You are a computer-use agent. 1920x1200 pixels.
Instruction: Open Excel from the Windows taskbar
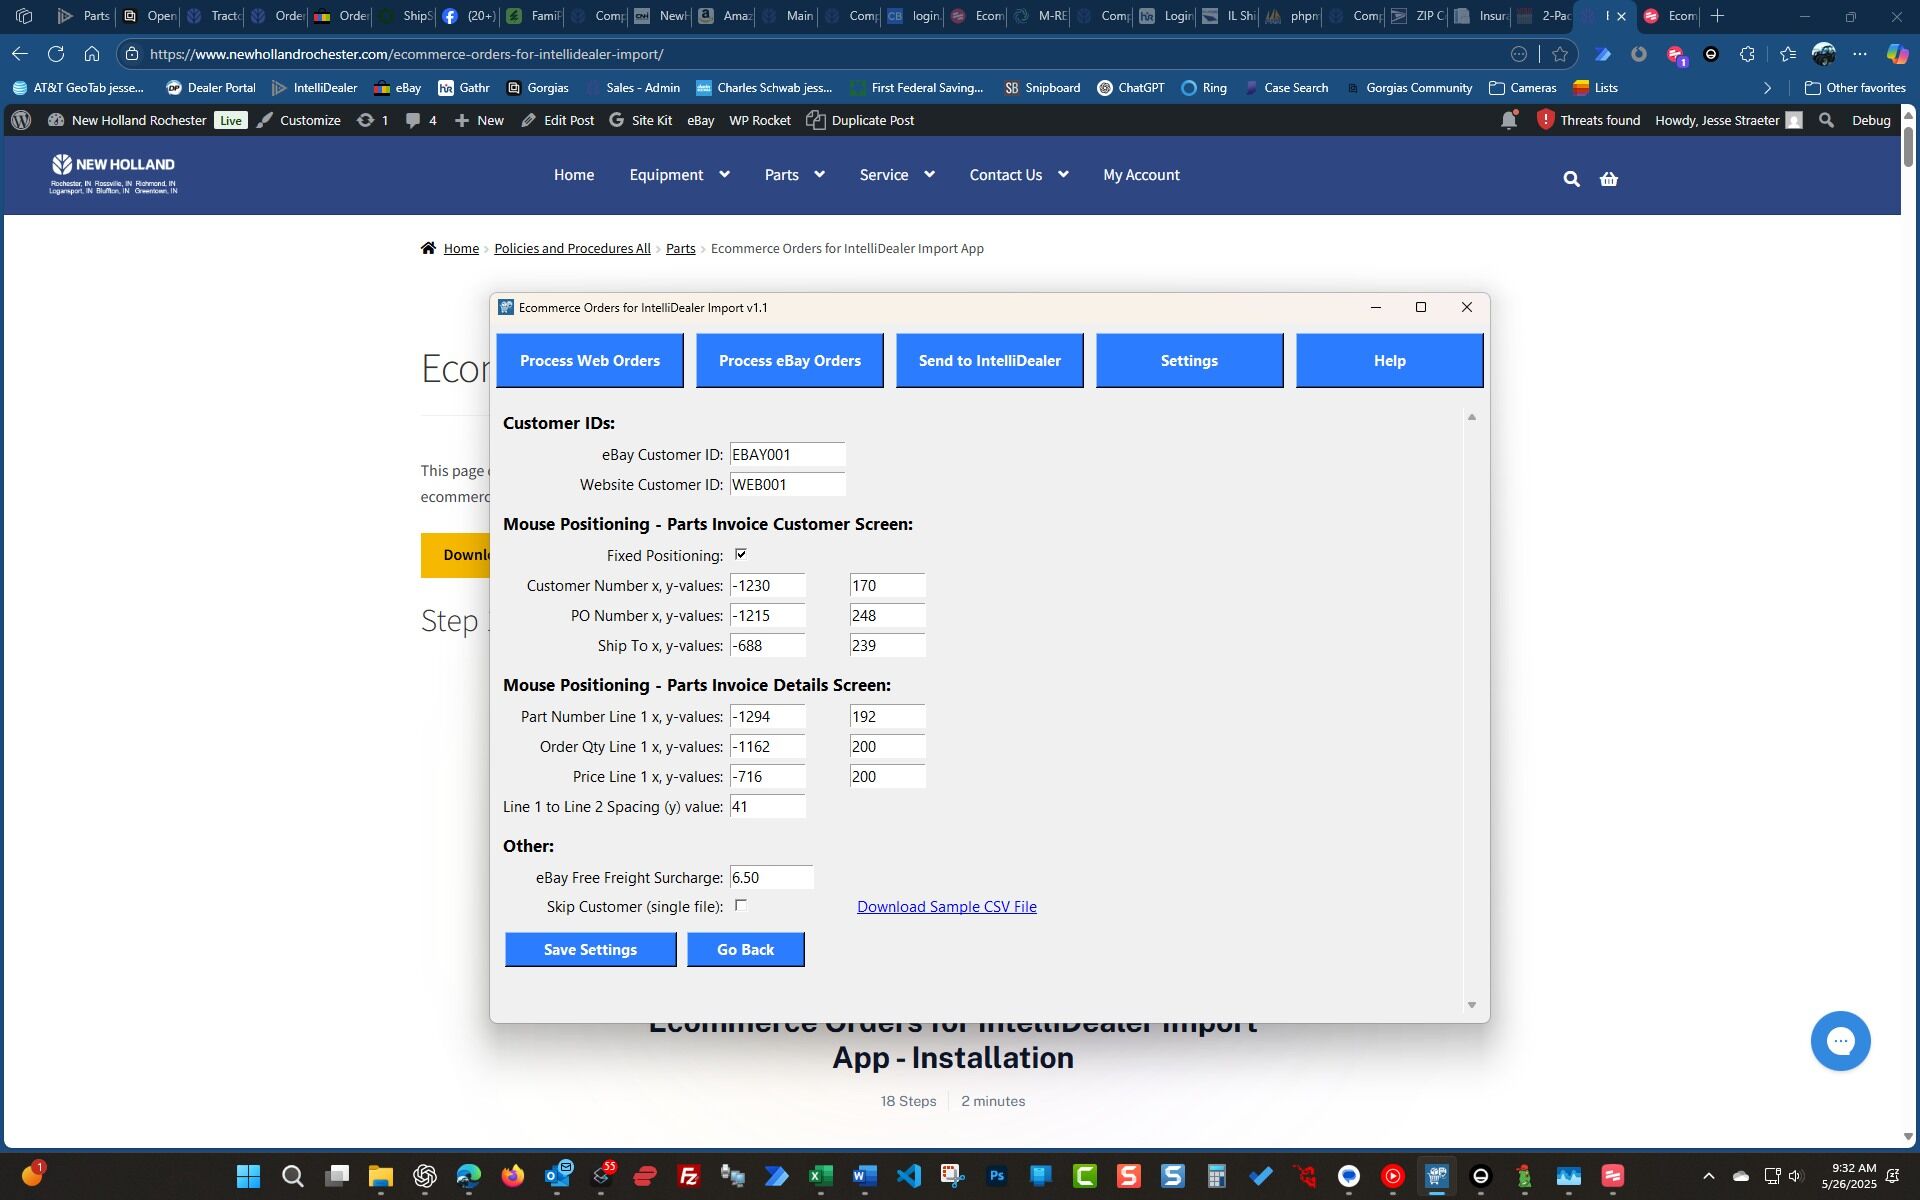821,1176
